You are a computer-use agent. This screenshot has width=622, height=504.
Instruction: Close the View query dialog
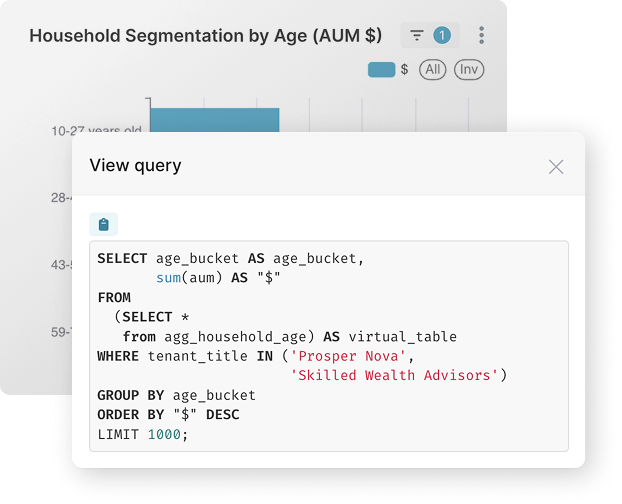556,167
